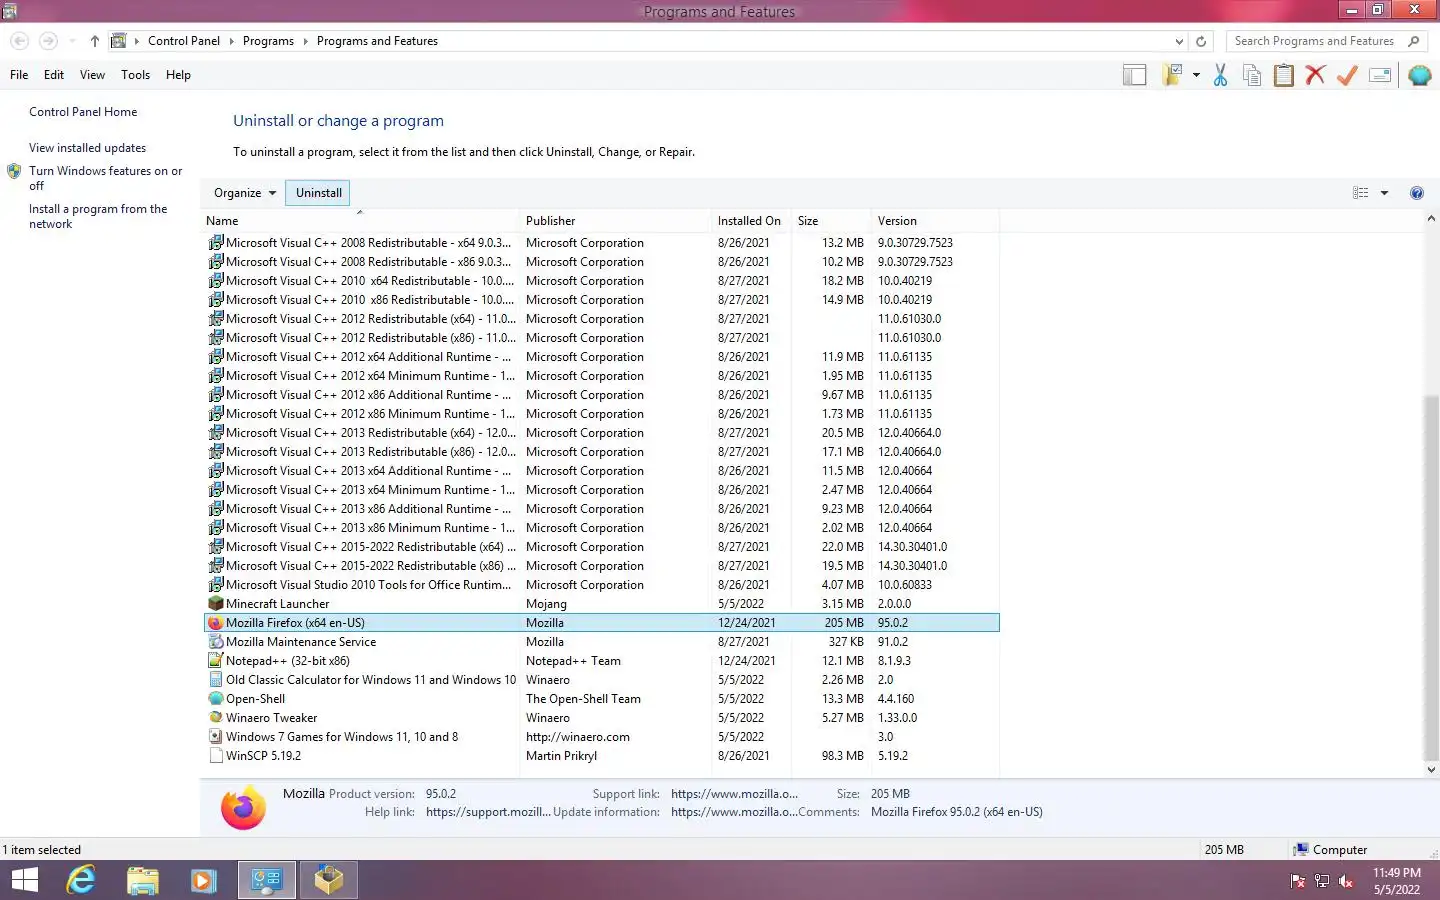This screenshot has width=1440, height=900.
Task: Select Old Classic Calculator entry
Action: click(602, 680)
